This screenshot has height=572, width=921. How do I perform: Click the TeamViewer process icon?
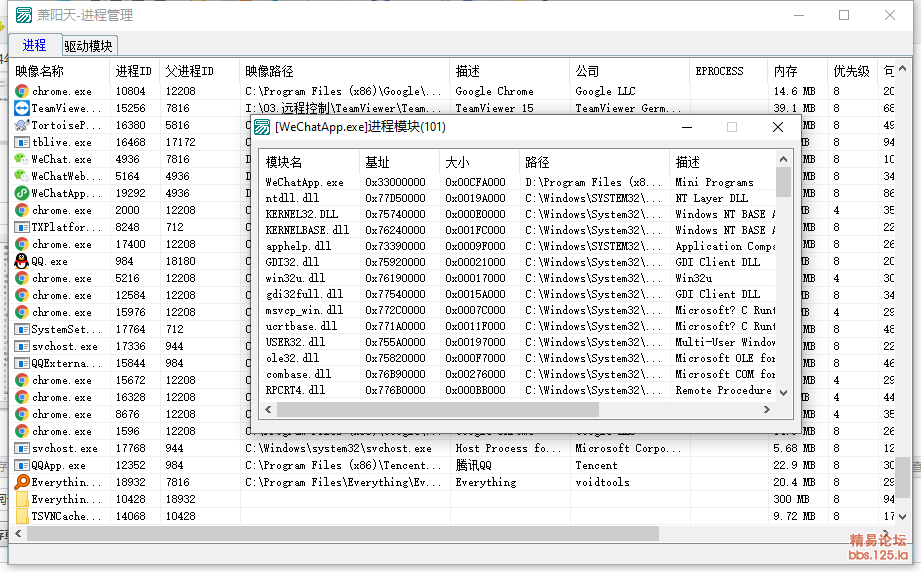pos(21,108)
